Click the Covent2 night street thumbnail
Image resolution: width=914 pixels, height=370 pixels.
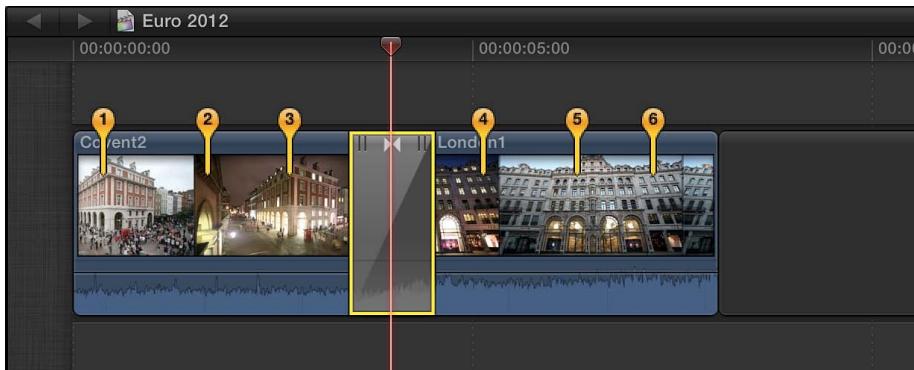click(x=271, y=205)
